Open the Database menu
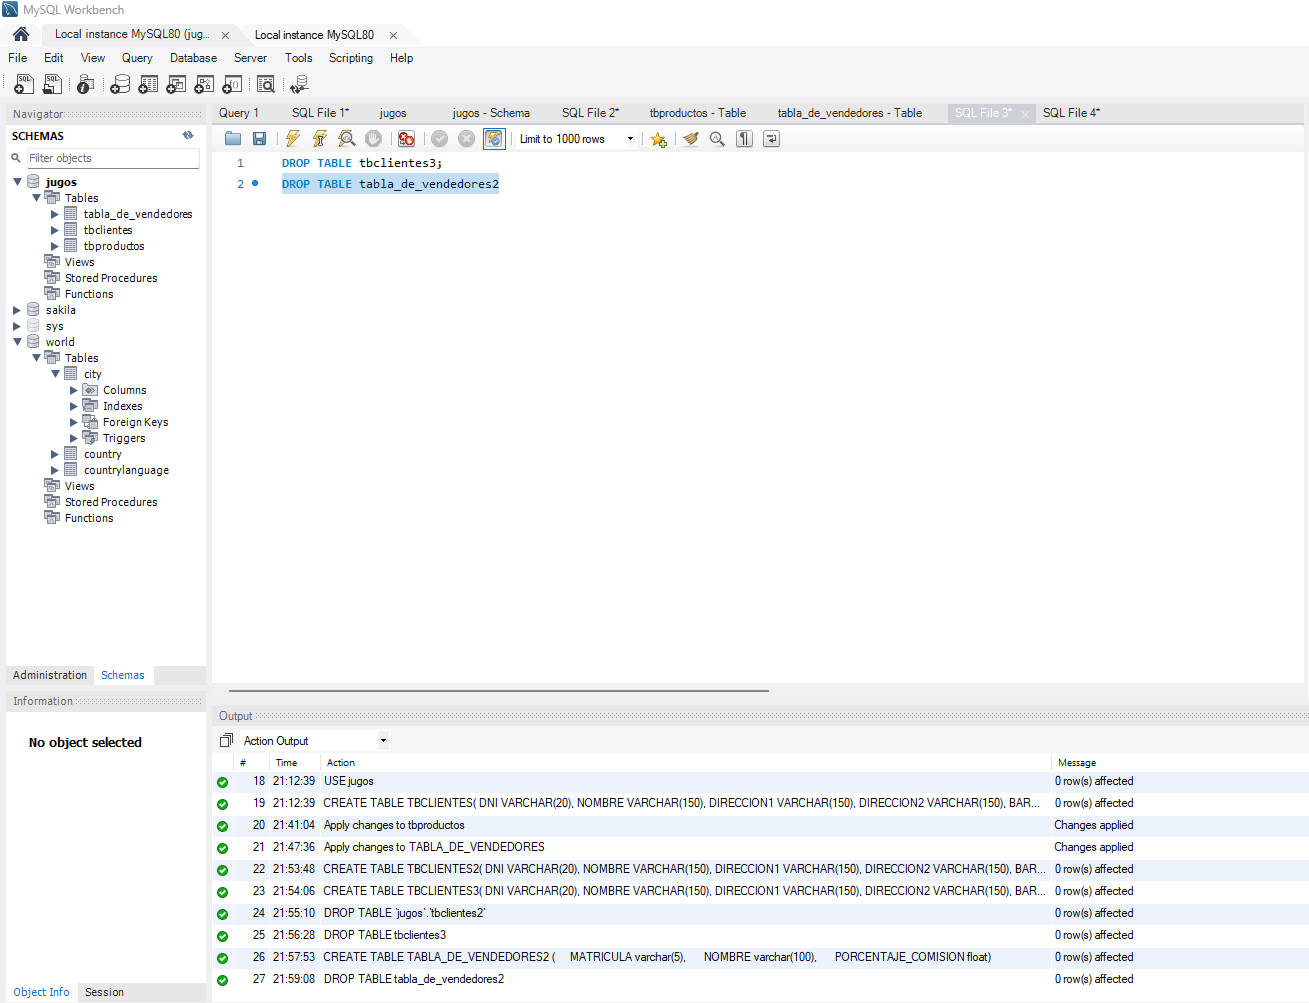Viewport: 1309px width, 1003px height. coord(193,58)
